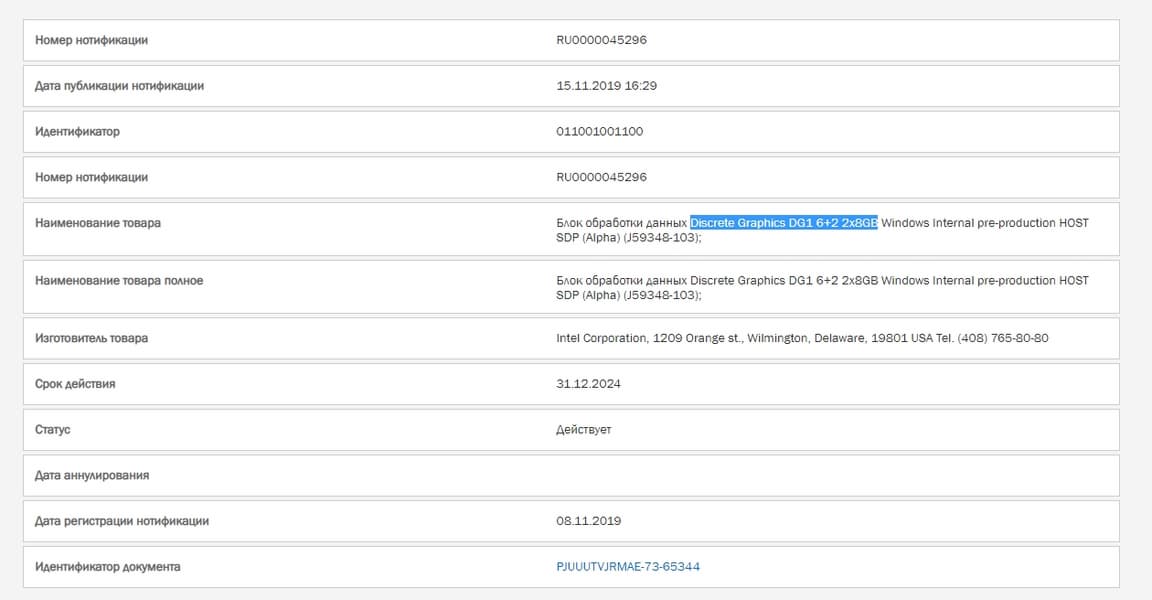1152x600 pixels.
Task: Click the 'Идентификатор документа' label
Action: point(108,567)
